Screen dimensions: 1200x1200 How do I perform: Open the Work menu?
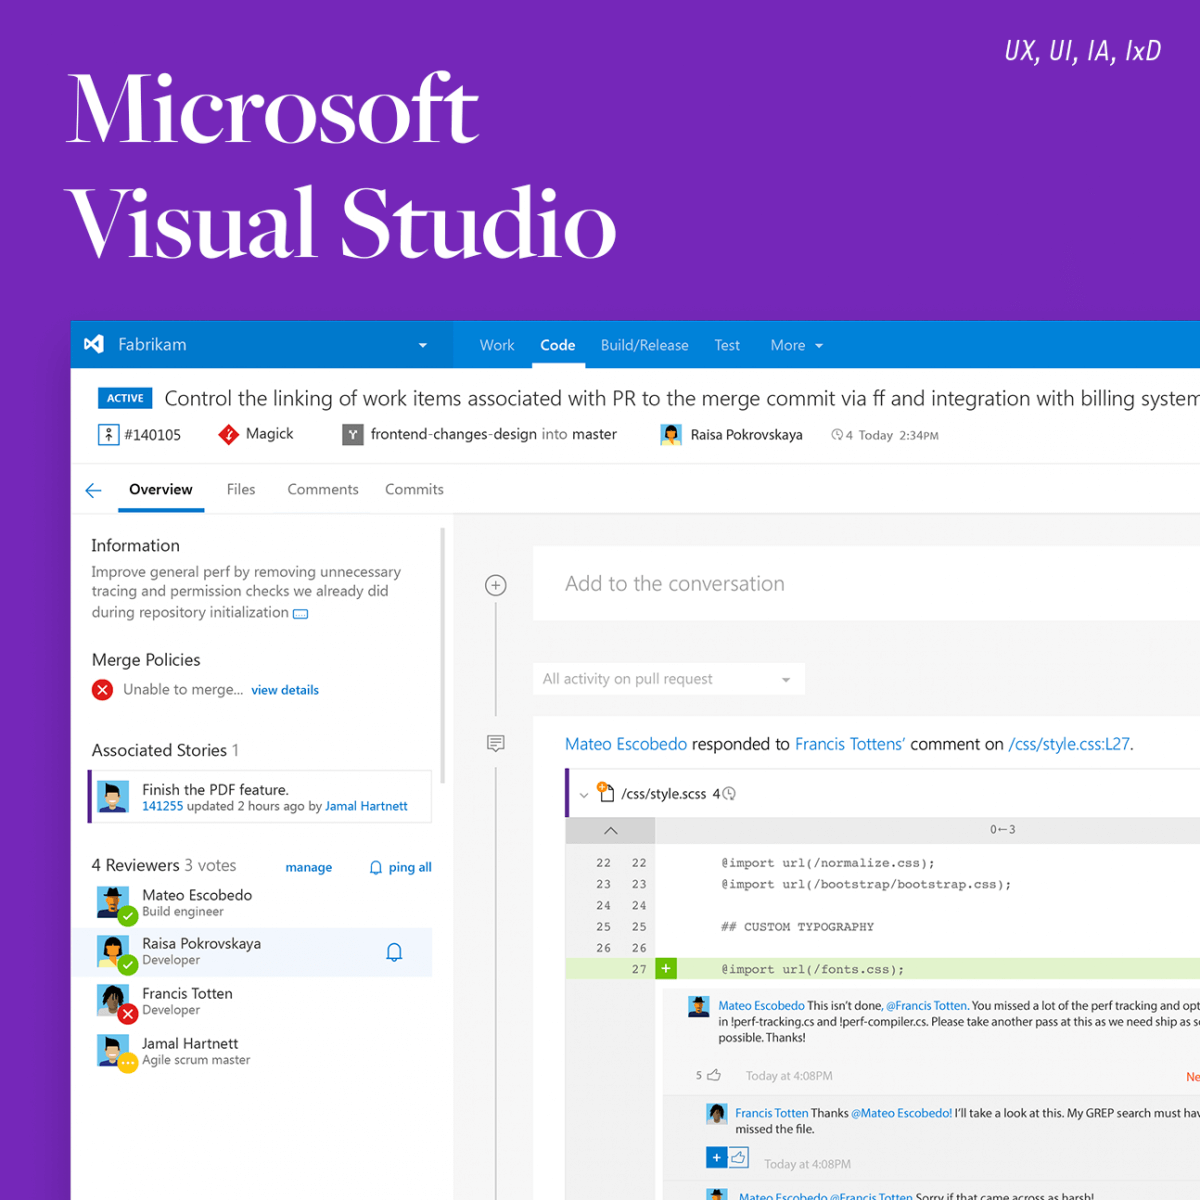point(497,345)
